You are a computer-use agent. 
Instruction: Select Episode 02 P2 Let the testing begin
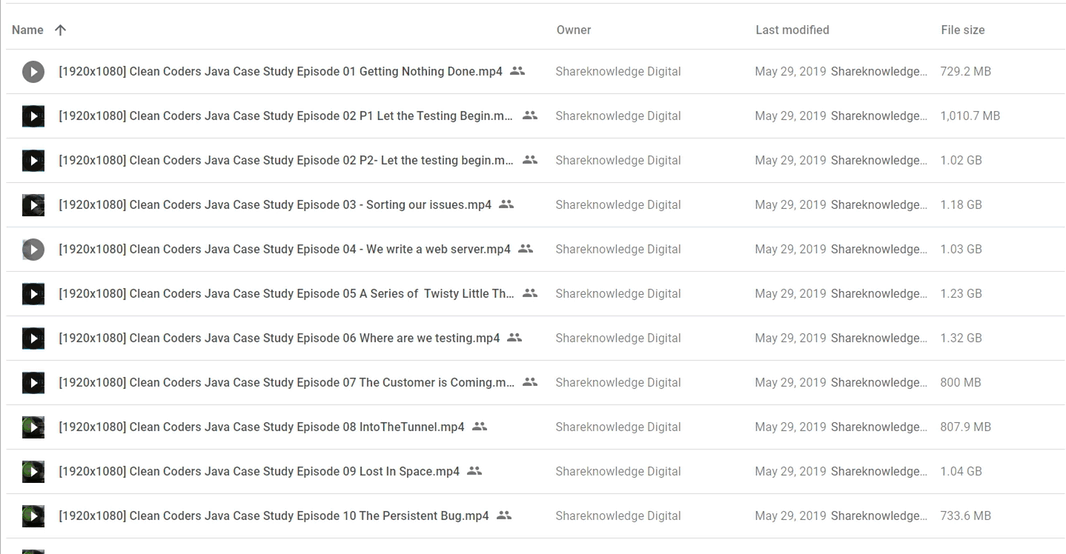pyautogui.click(x=534, y=160)
